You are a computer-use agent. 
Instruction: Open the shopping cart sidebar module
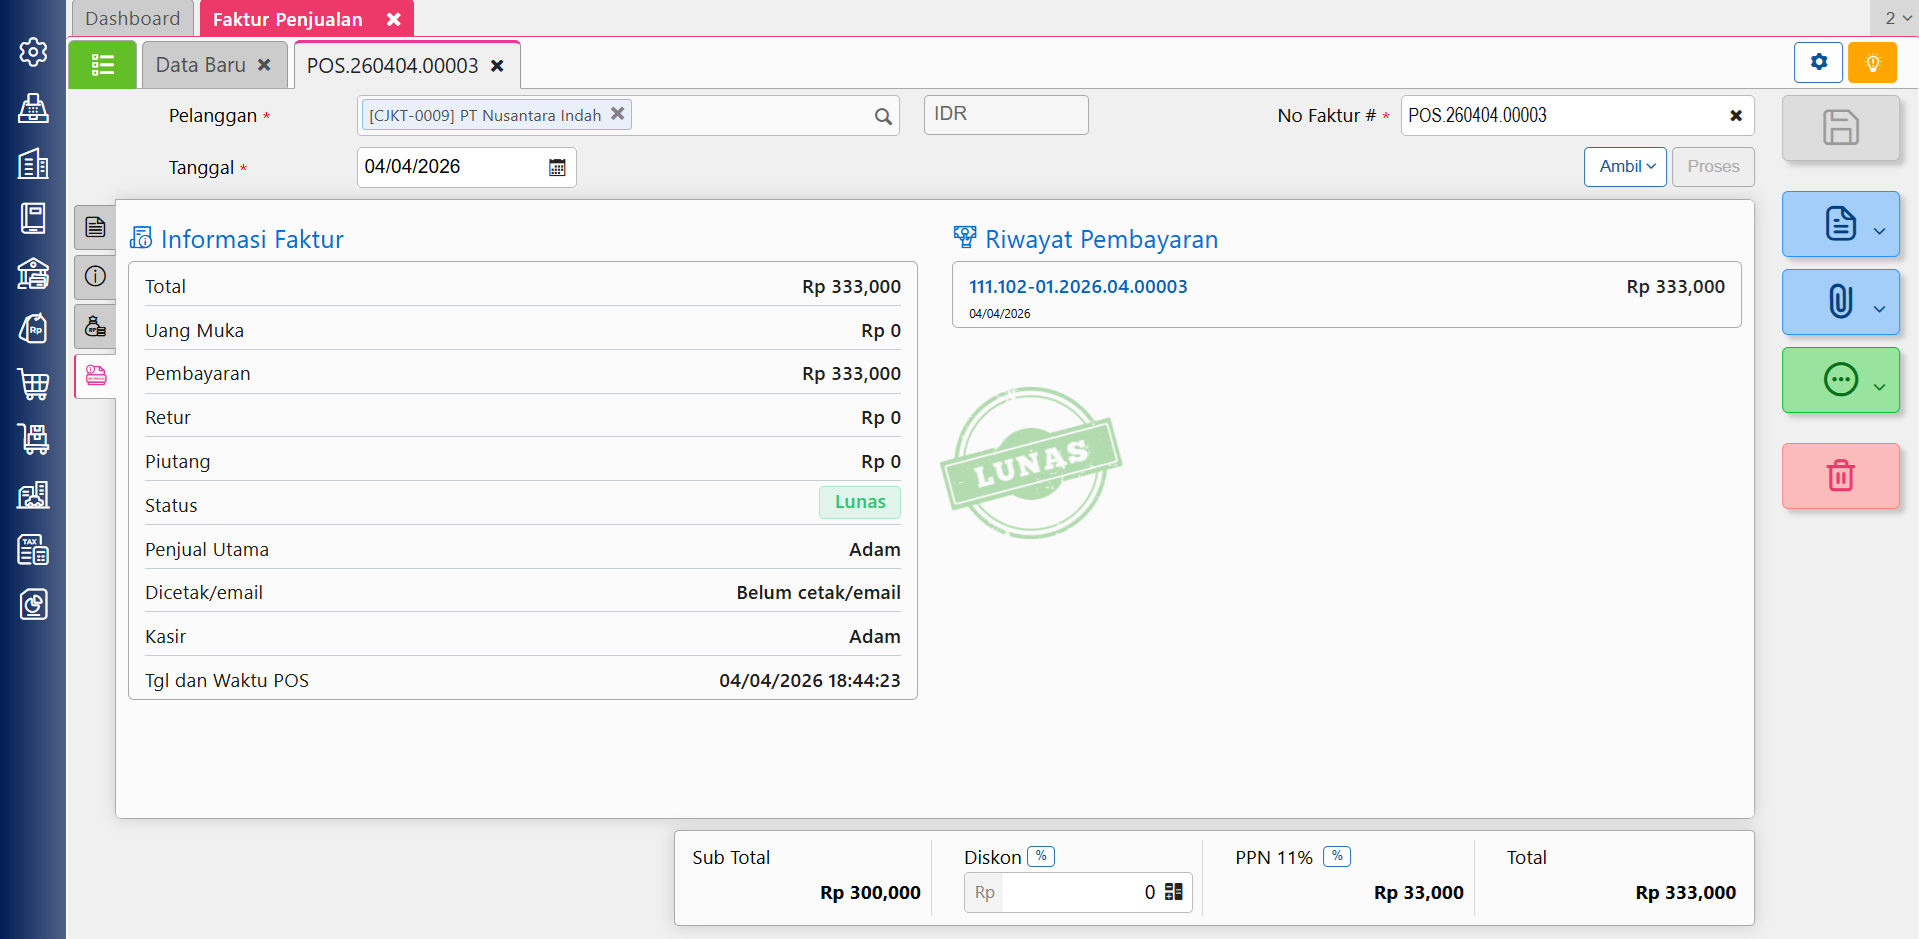[x=33, y=384]
